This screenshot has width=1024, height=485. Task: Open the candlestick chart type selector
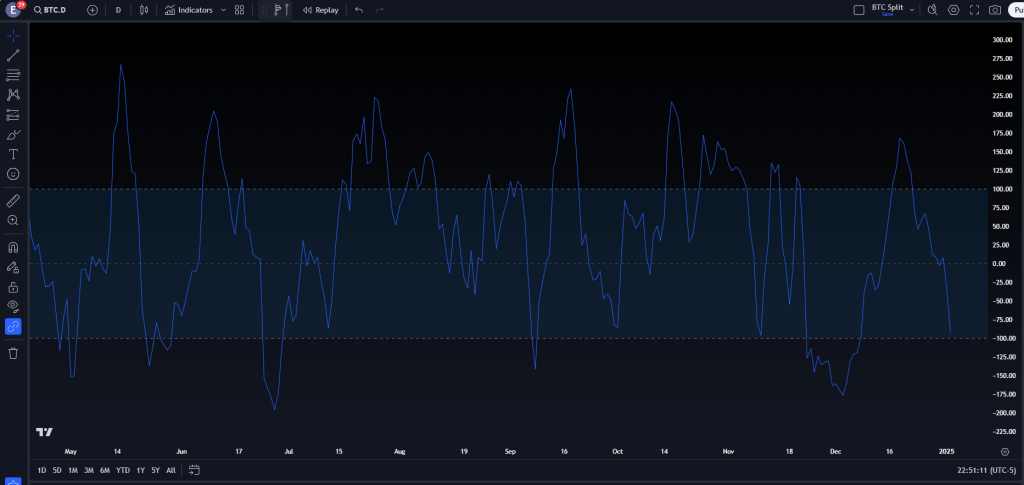(144, 10)
